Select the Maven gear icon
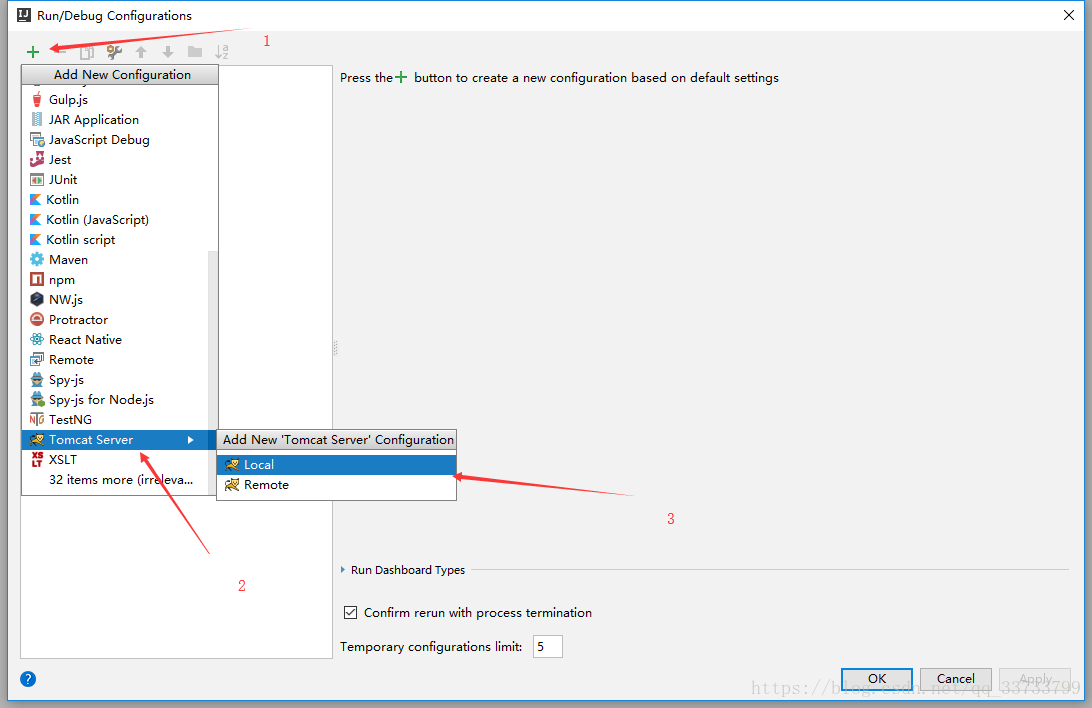1092x708 pixels. [x=37, y=260]
